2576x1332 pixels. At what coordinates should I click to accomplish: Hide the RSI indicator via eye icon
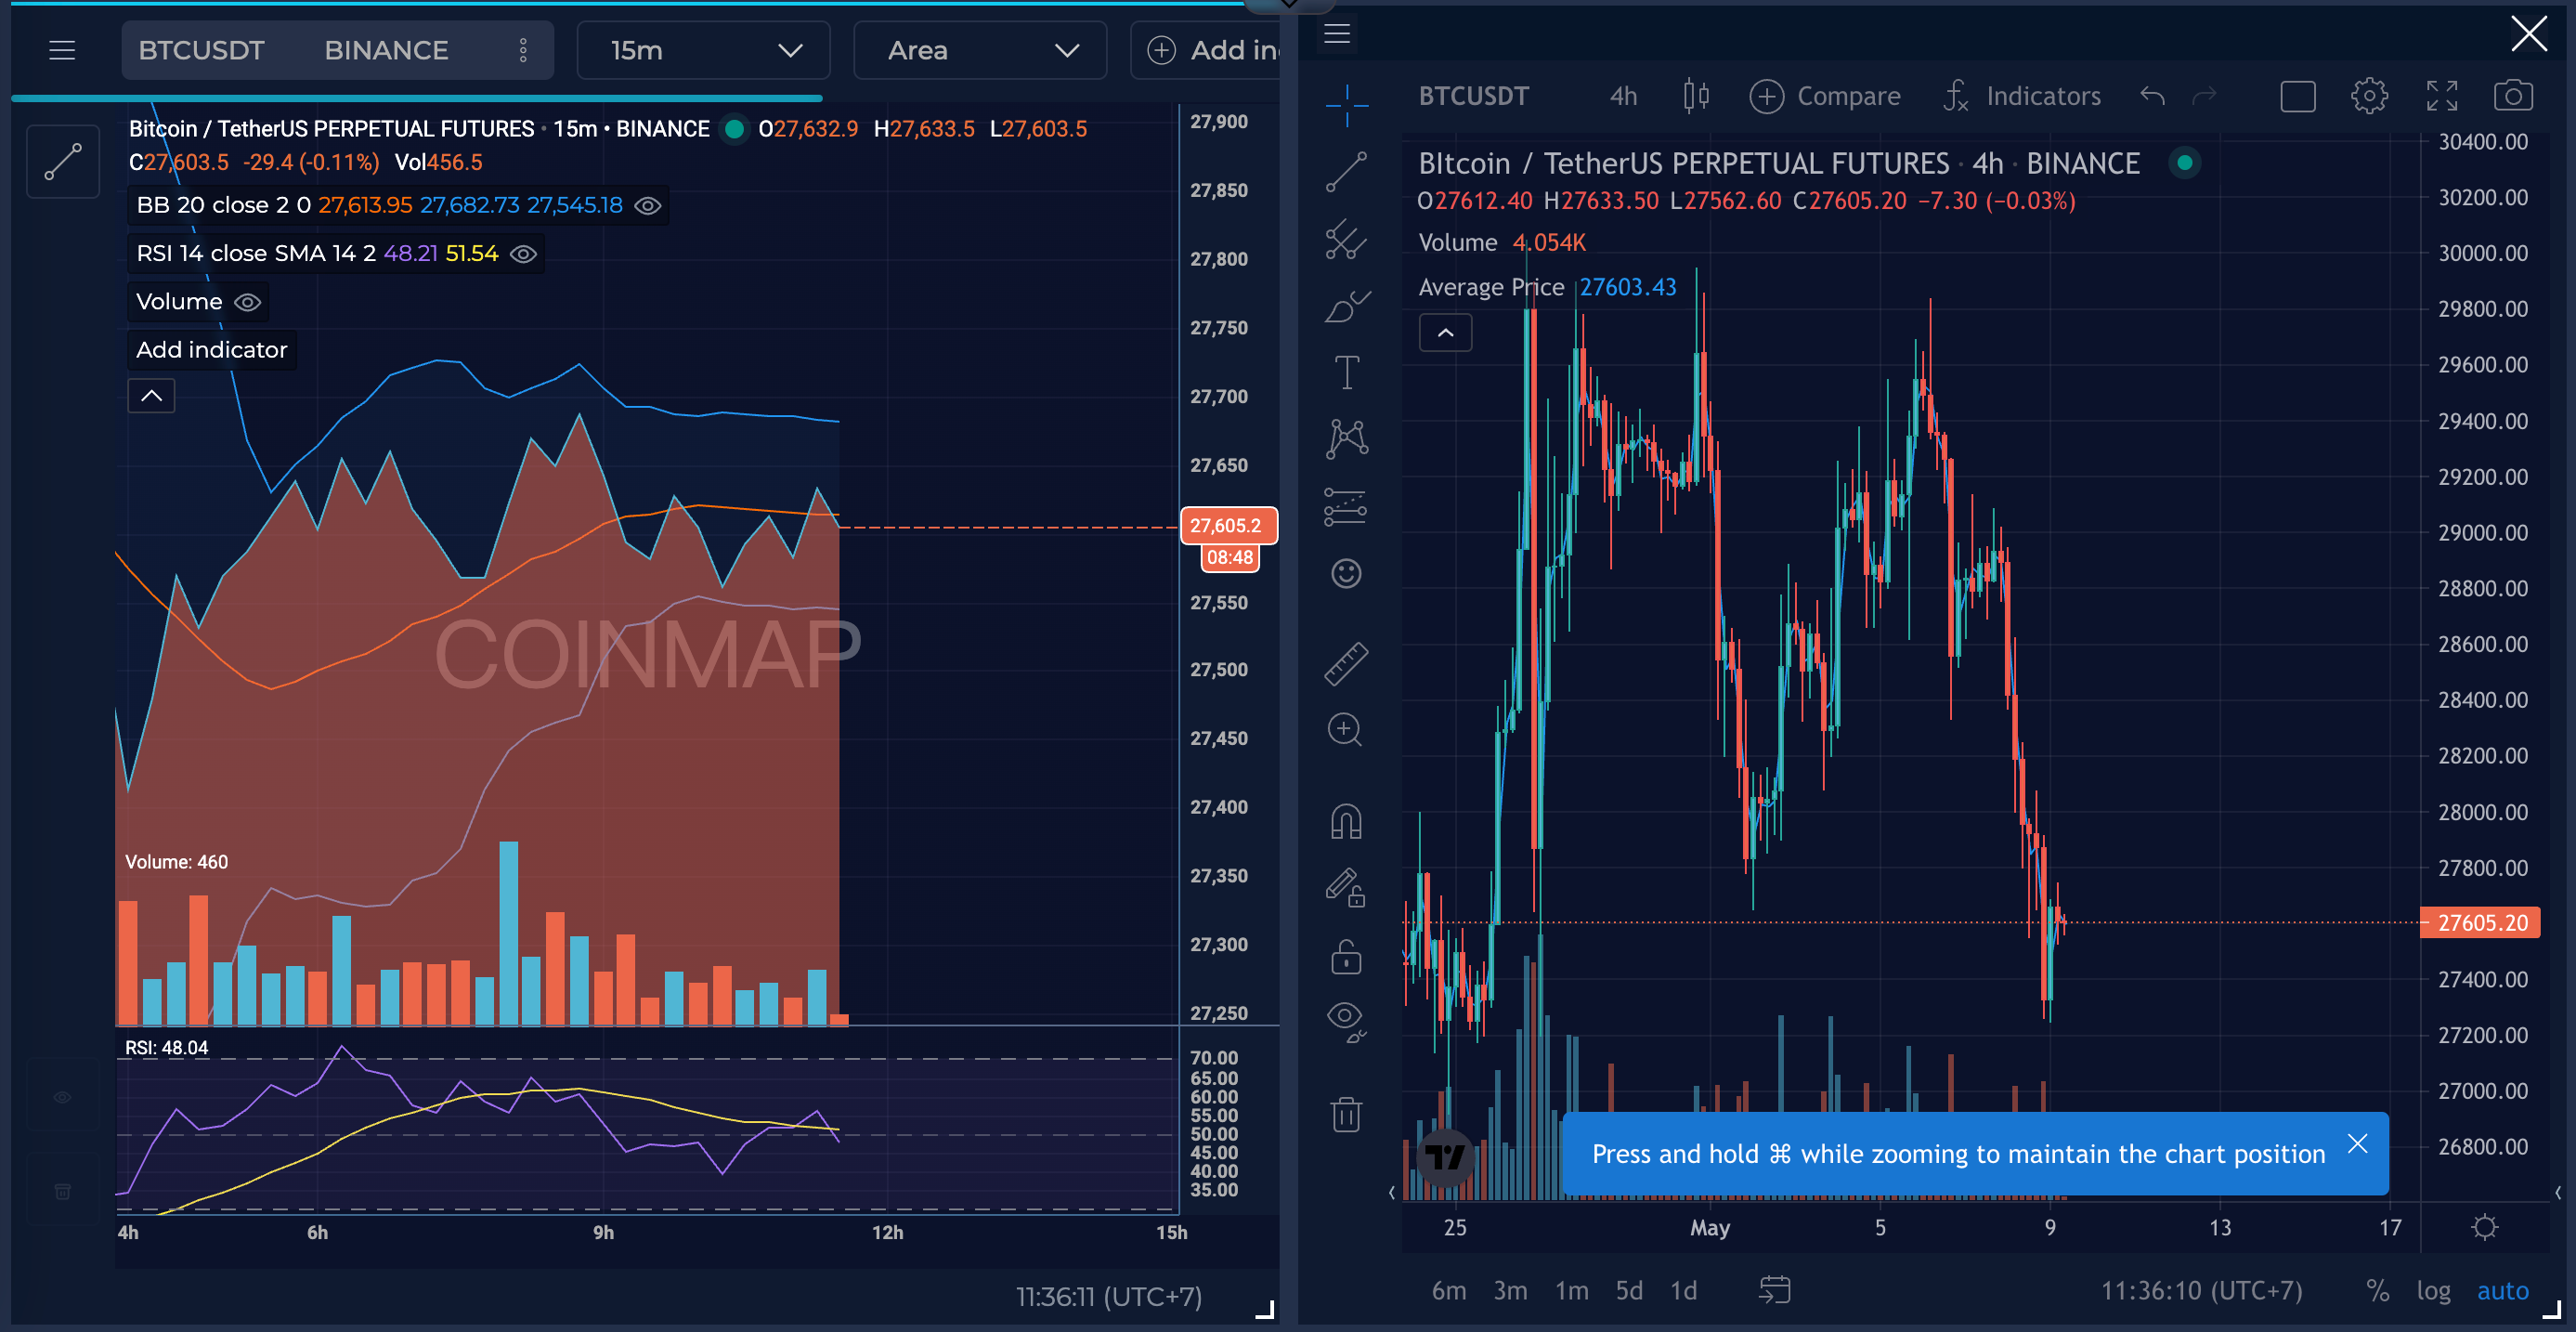[x=523, y=254]
